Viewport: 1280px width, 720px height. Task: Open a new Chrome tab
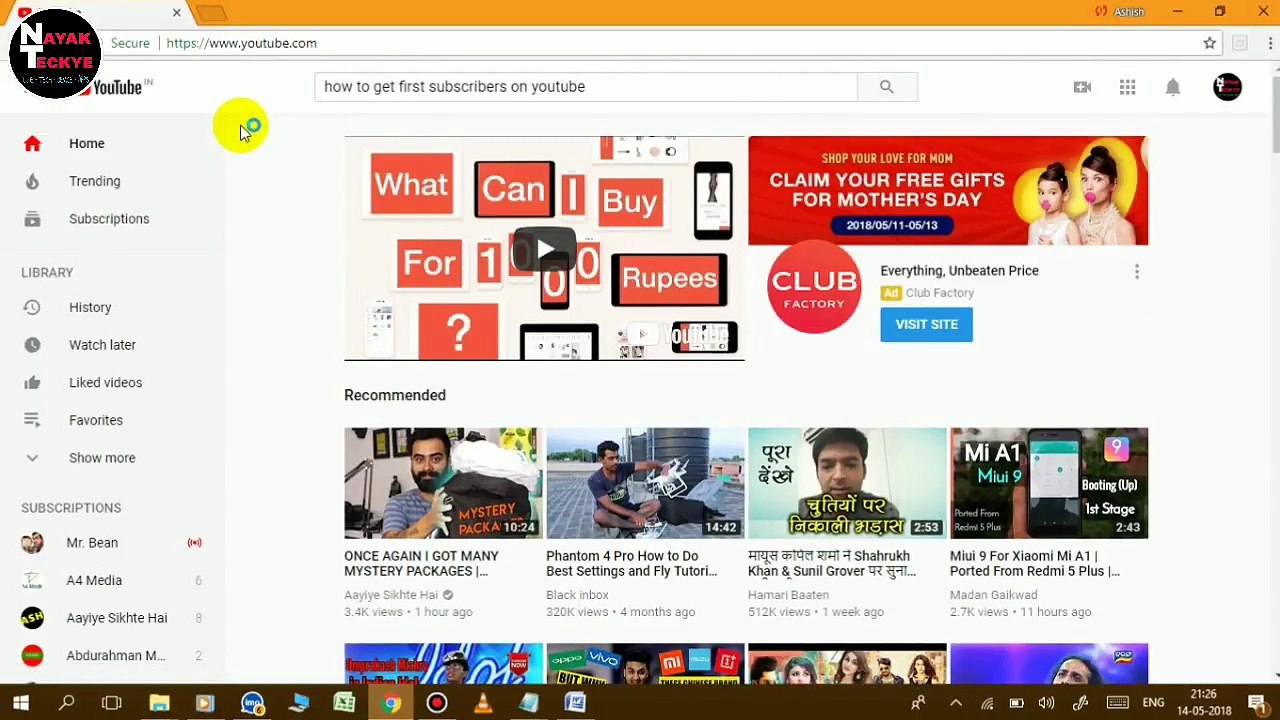click(211, 13)
